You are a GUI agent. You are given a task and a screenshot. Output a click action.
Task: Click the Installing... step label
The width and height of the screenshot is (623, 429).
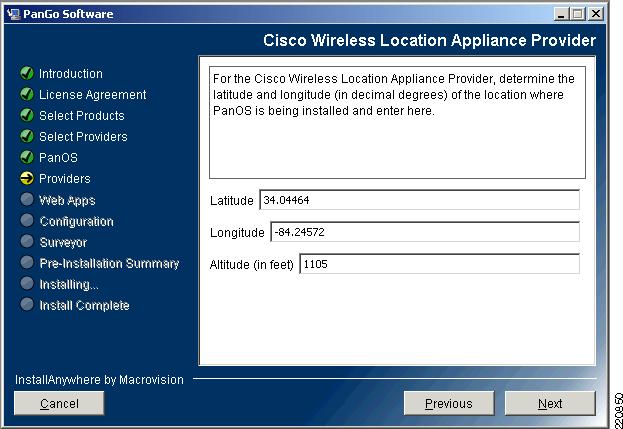(69, 284)
